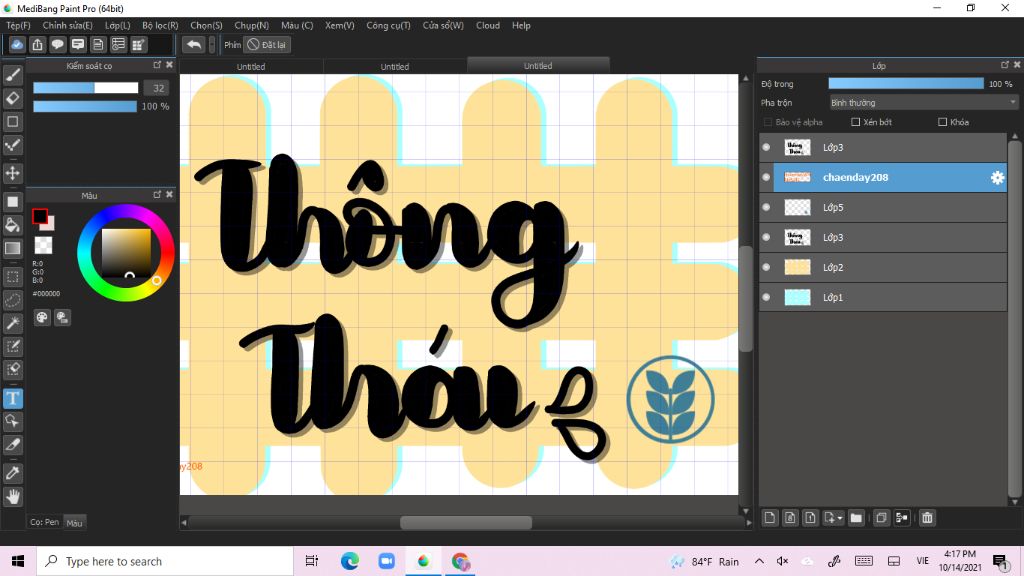1024x576 pixels.
Task: Select the Move tool
Action: point(12,173)
